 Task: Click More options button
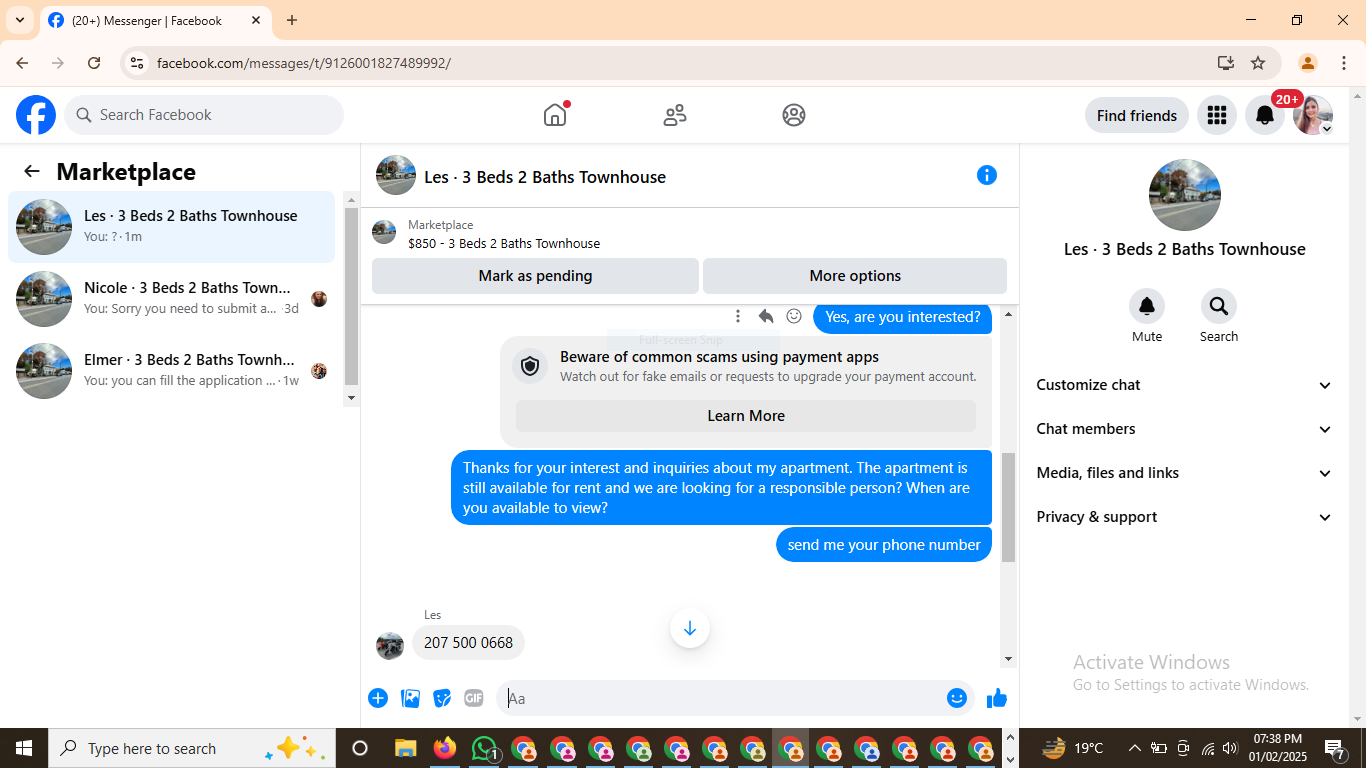[855, 276]
